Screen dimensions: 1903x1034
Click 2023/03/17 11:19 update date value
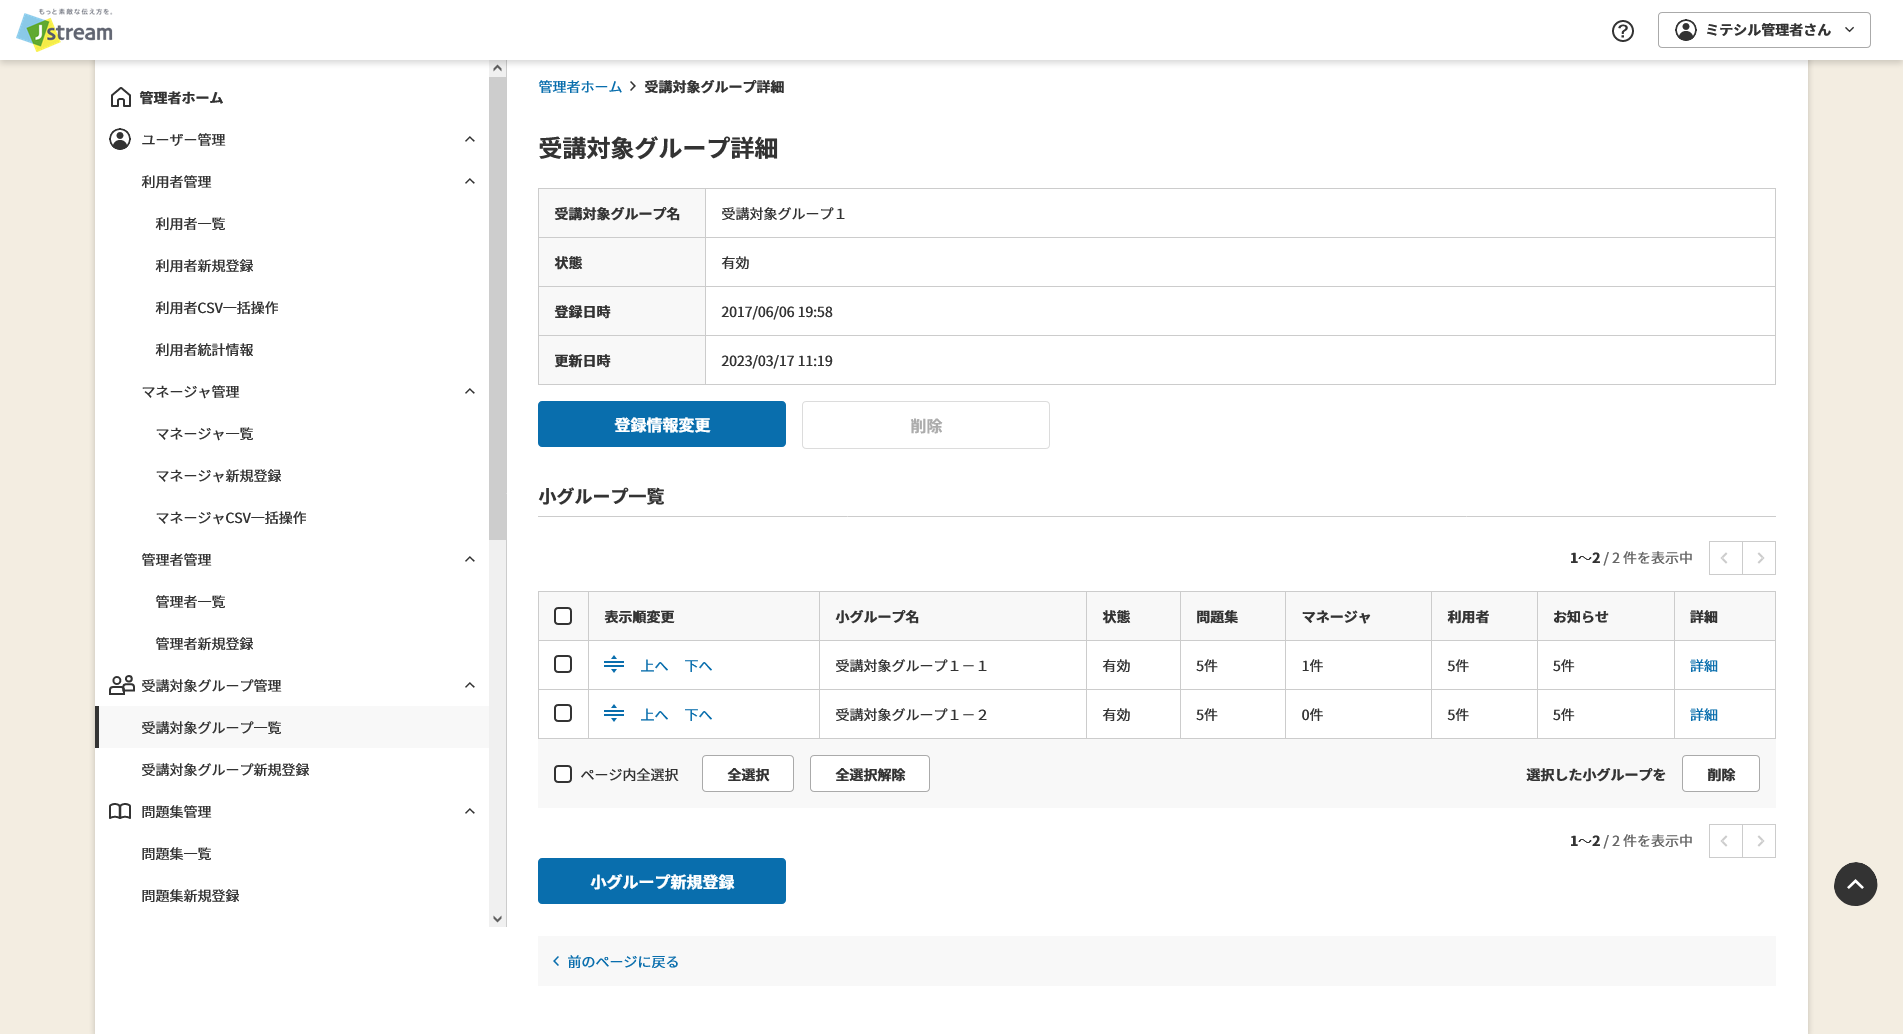point(777,361)
